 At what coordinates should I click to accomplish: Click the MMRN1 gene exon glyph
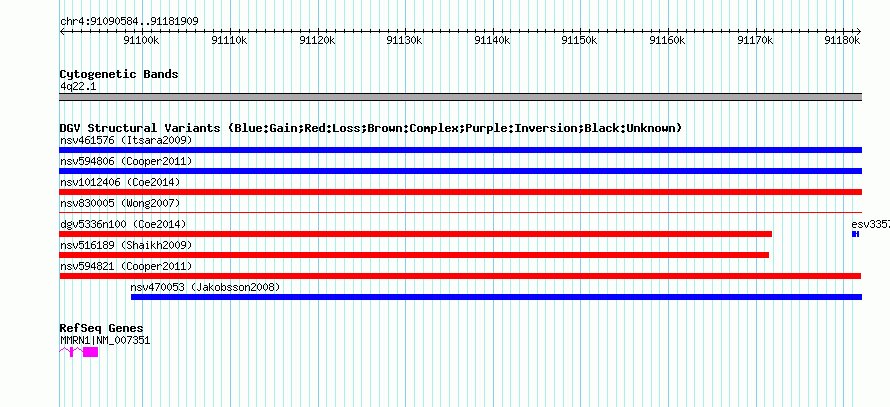[x=90, y=352]
